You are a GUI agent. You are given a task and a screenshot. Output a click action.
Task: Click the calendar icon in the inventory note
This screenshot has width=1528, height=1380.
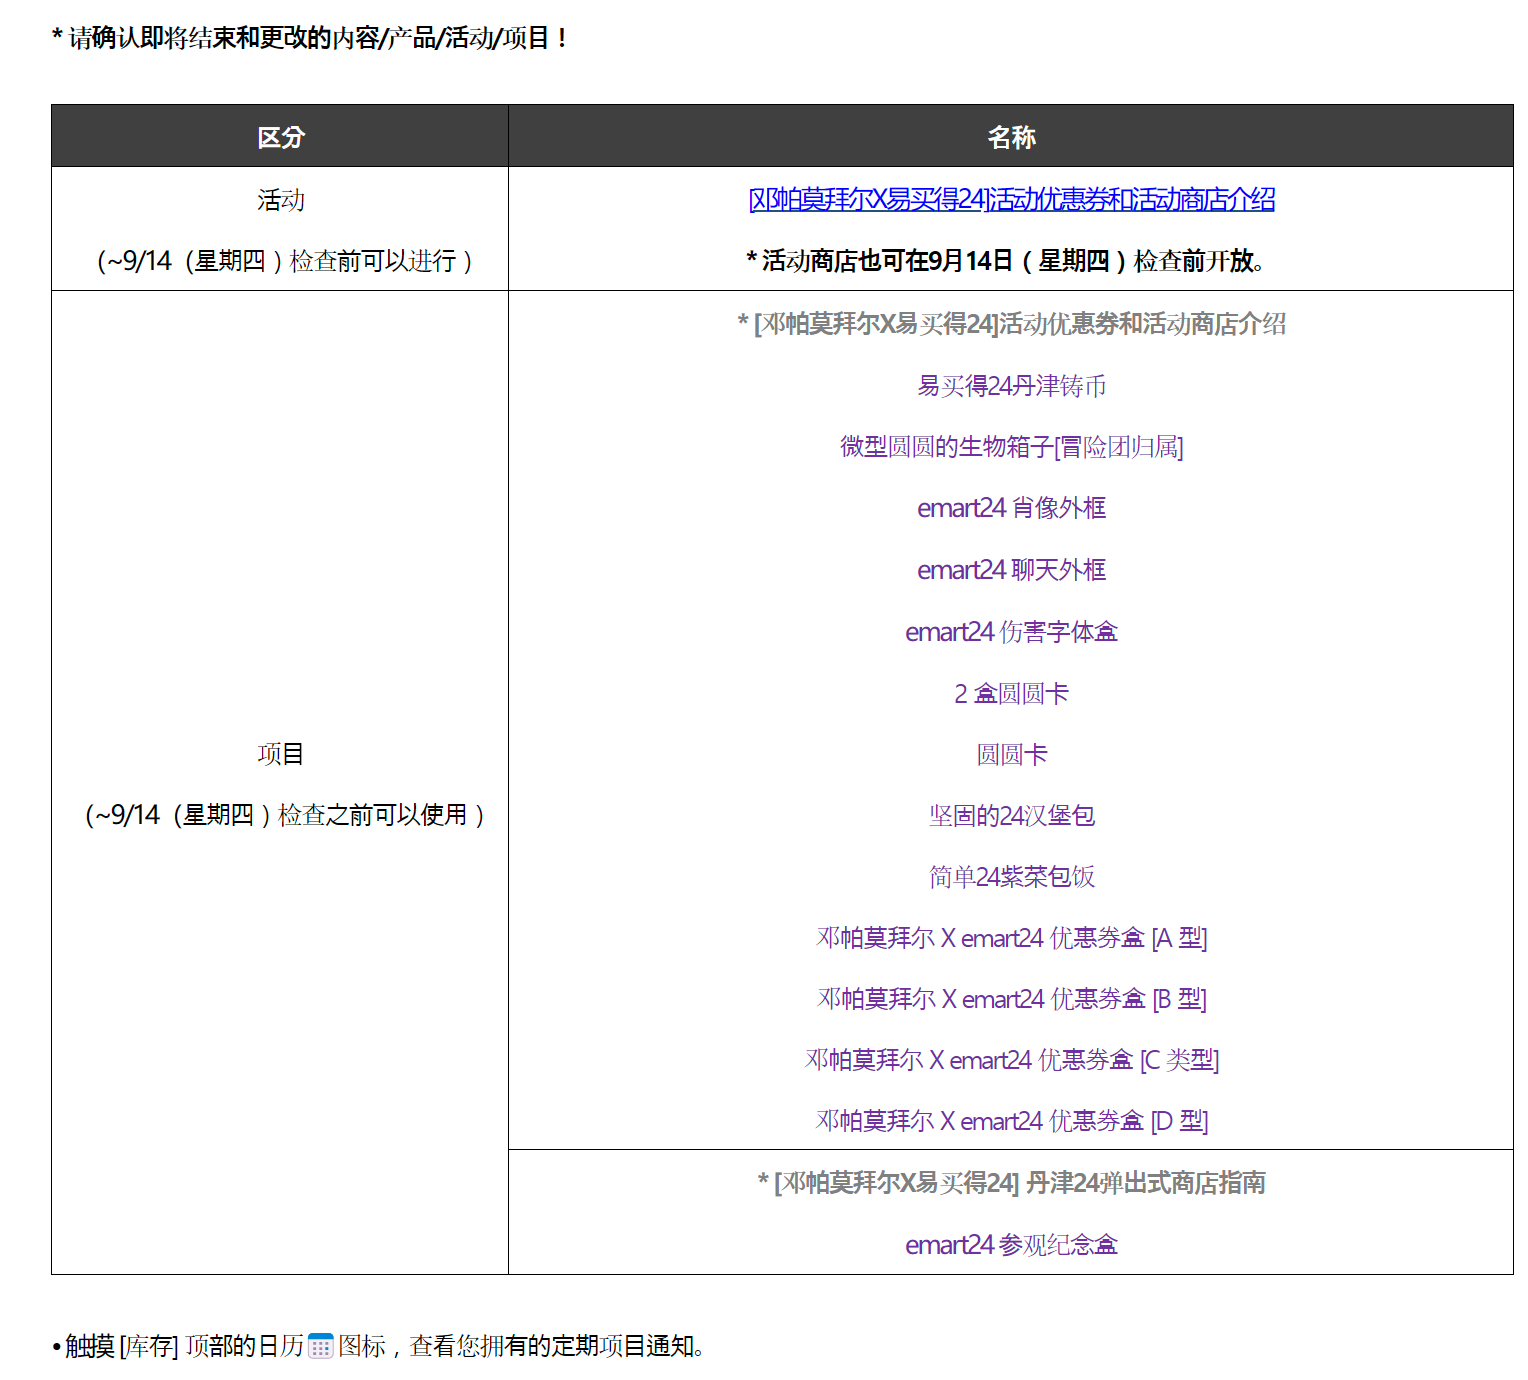(x=320, y=1346)
